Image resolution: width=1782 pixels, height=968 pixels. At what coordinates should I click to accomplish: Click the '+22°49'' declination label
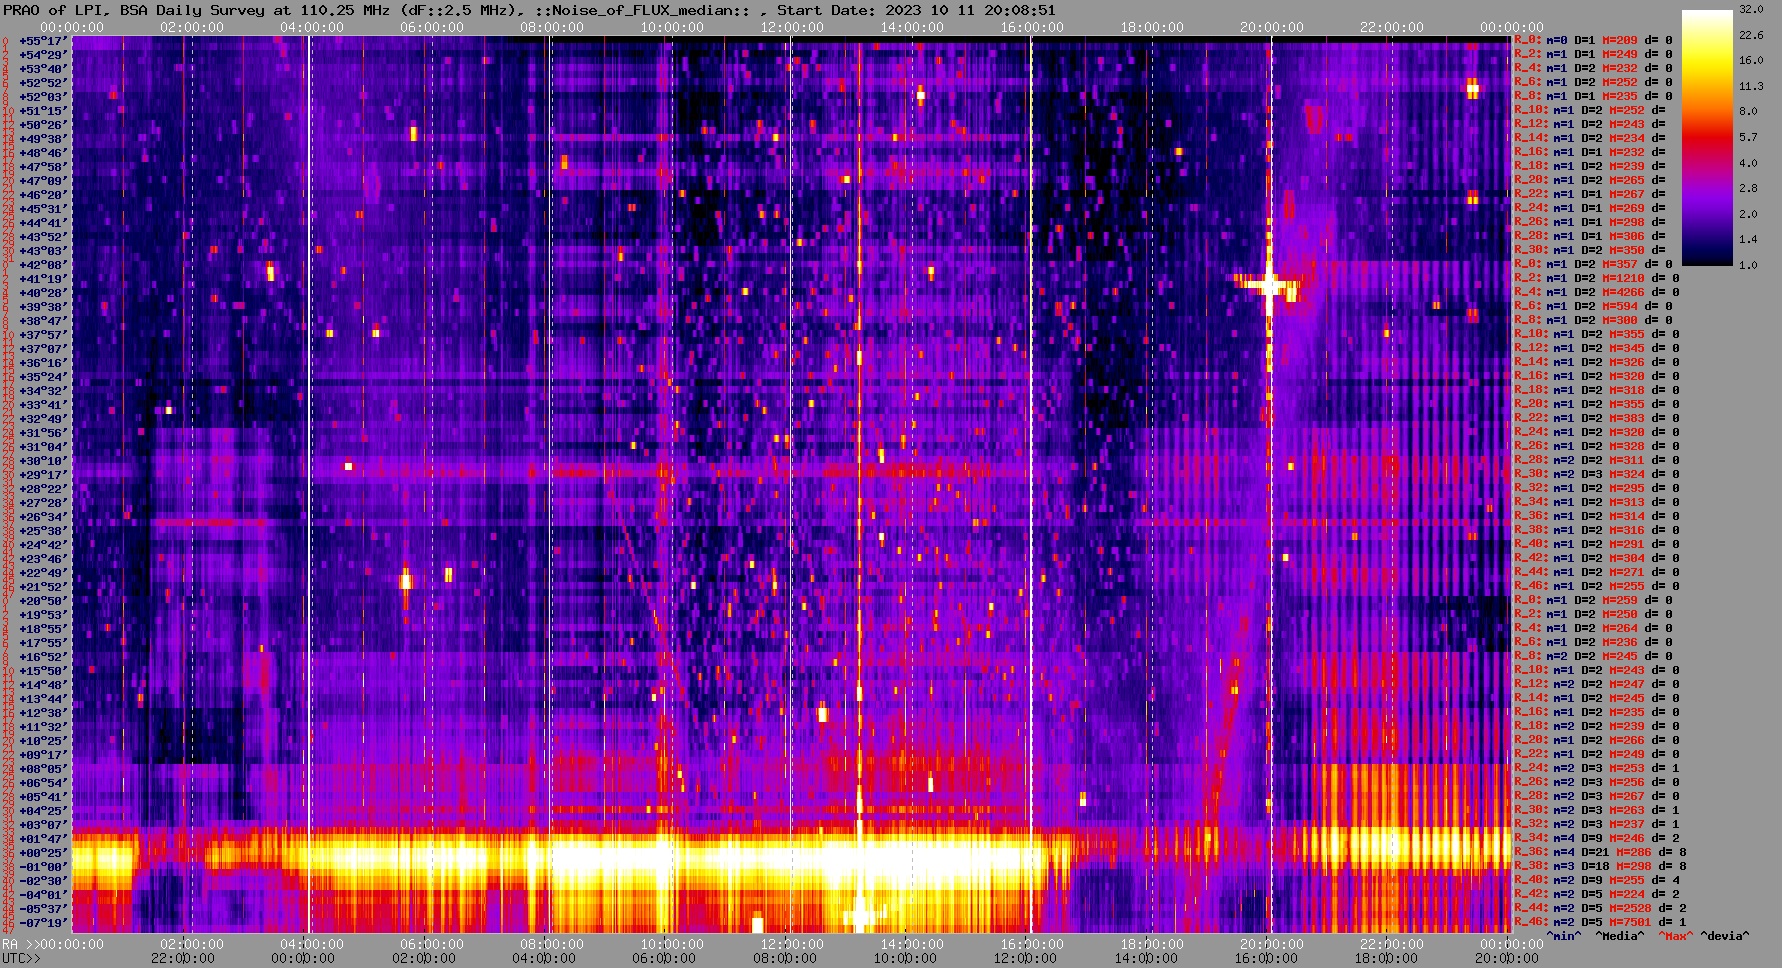coord(42,573)
